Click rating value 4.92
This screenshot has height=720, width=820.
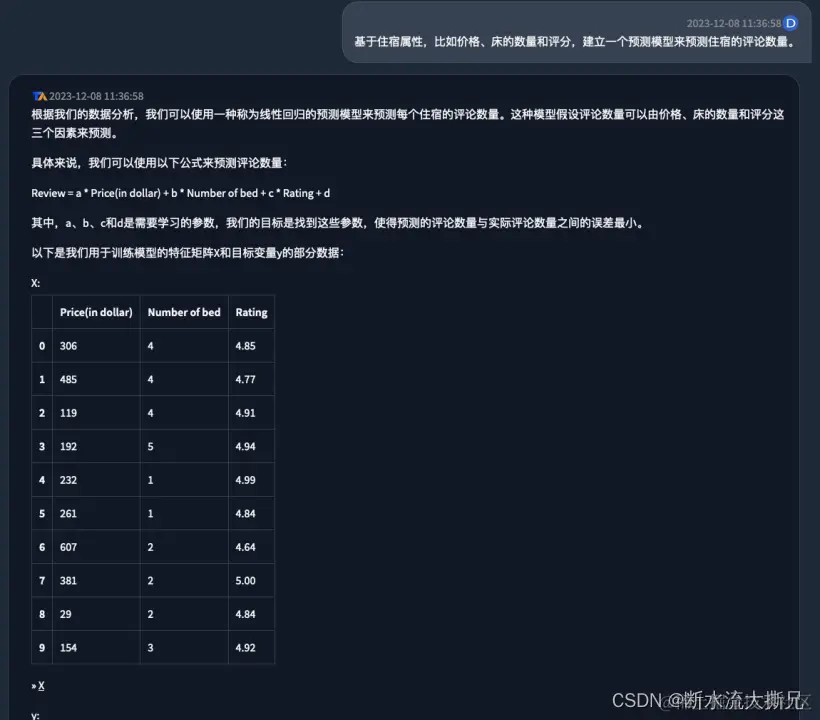click(x=245, y=647)
